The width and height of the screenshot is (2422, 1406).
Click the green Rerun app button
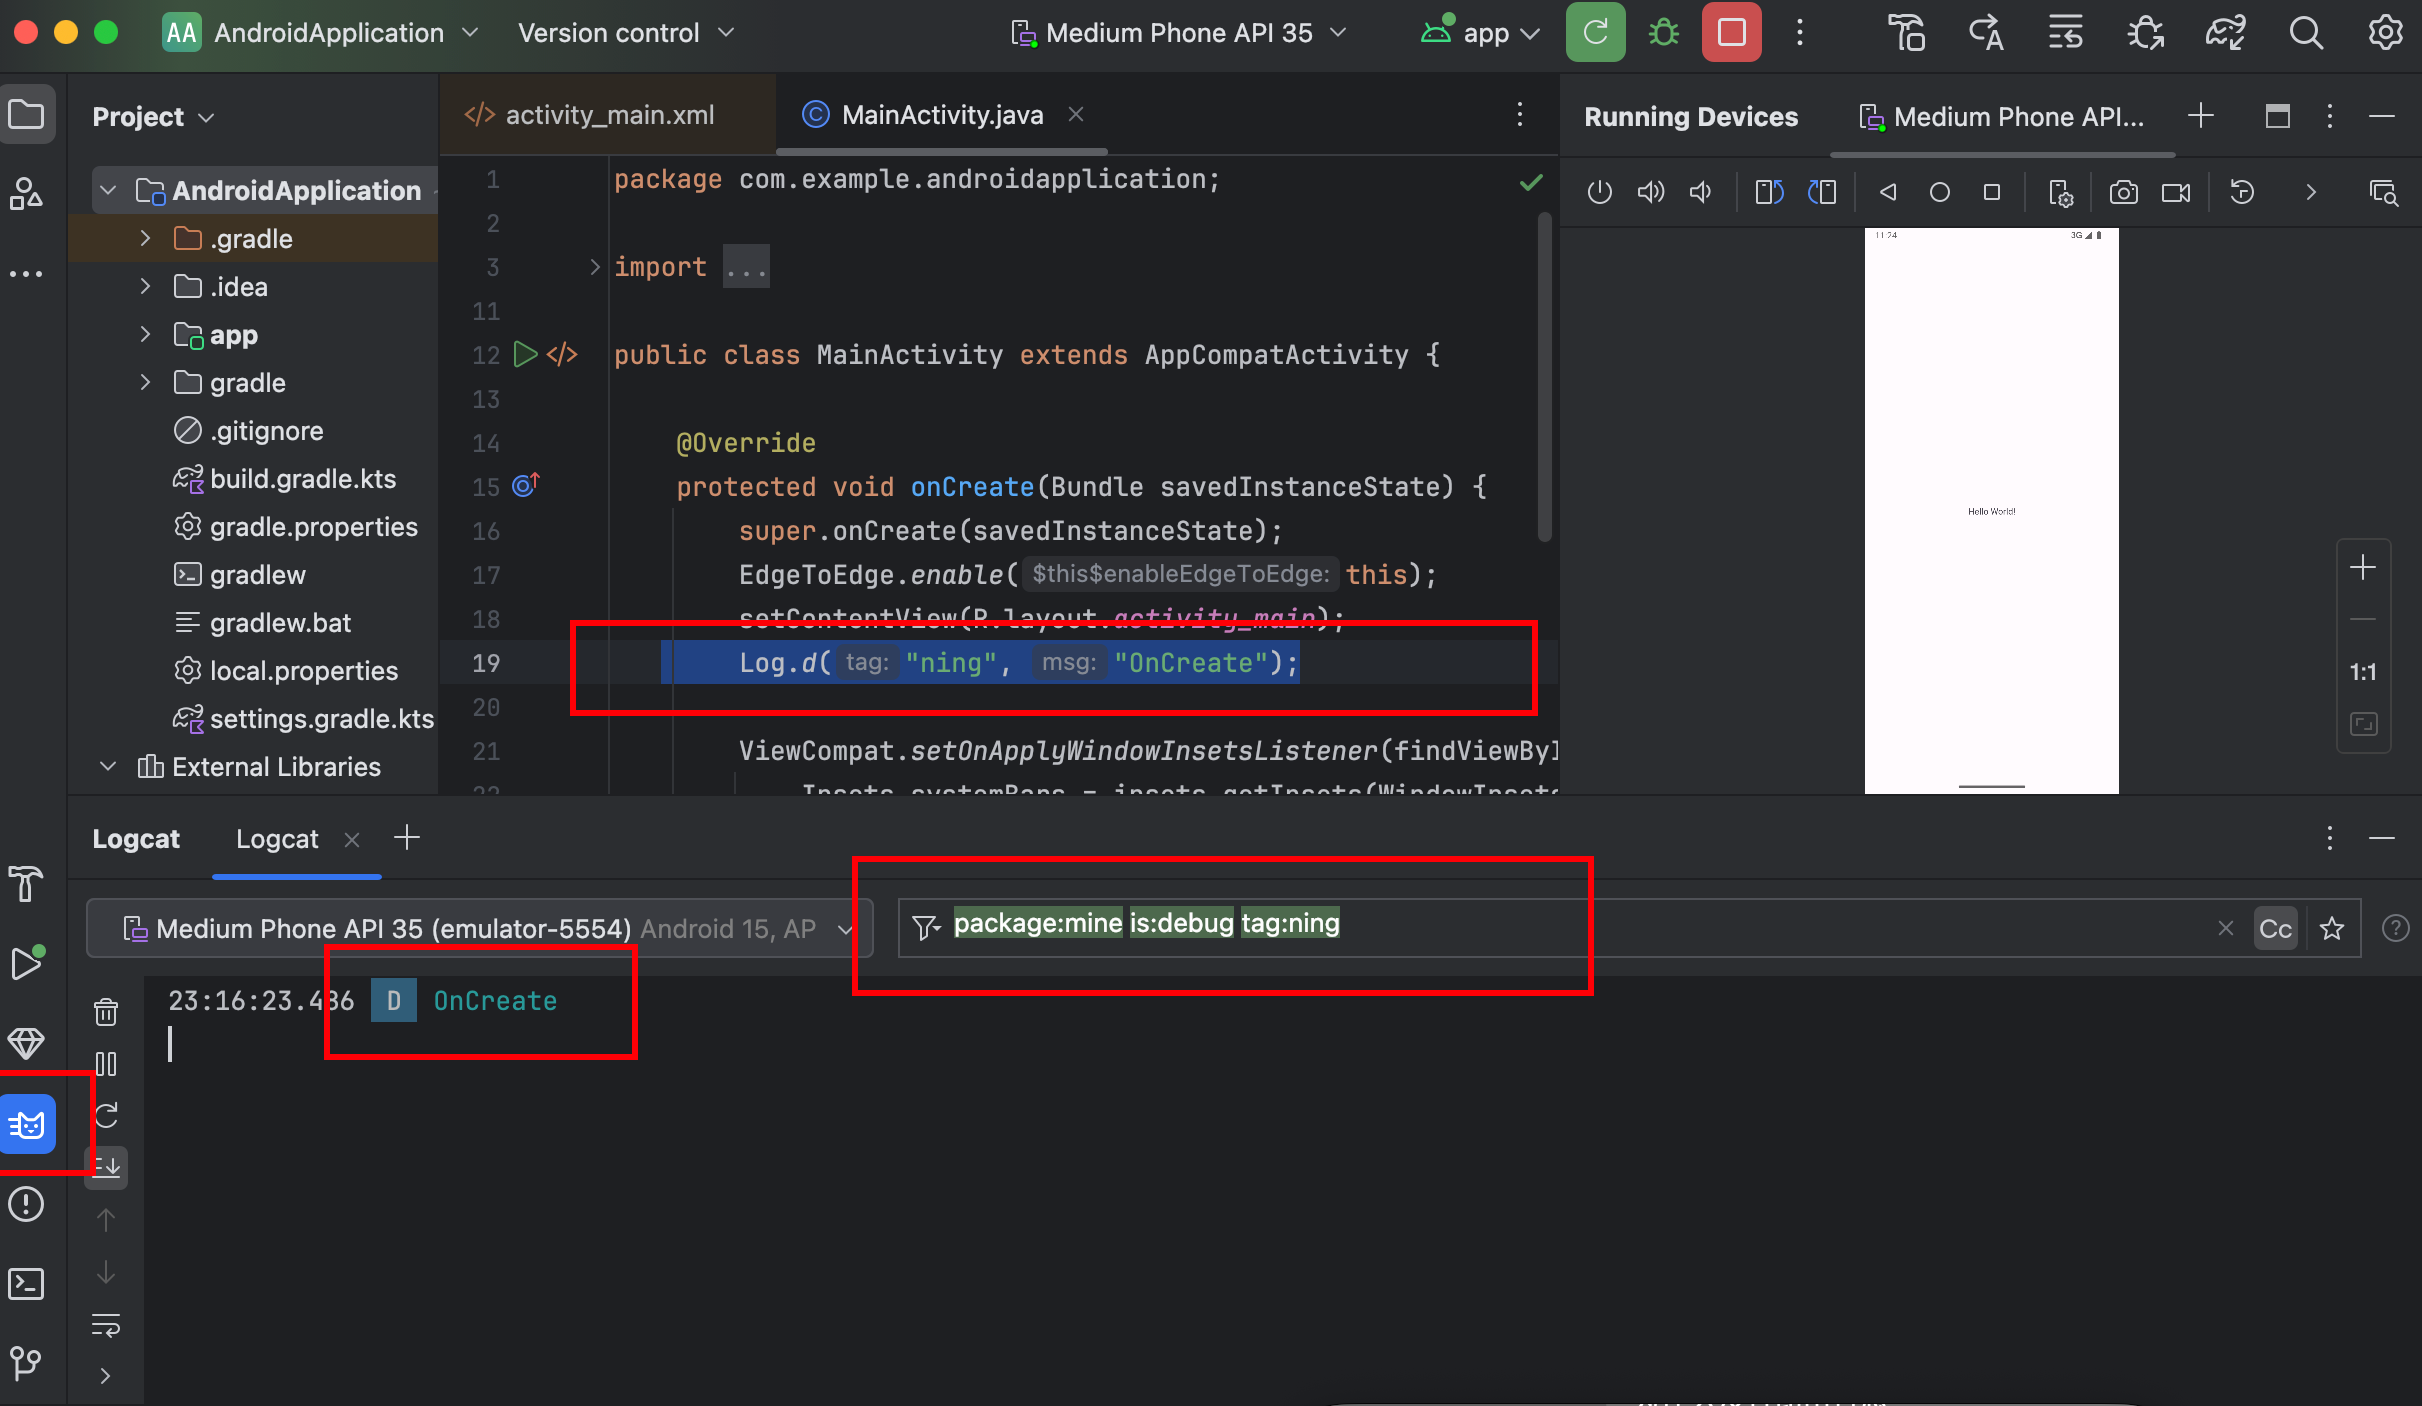1595,33
